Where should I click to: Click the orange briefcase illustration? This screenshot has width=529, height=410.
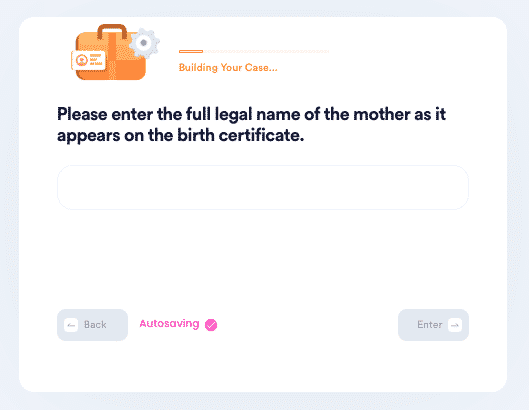[111, 56]
